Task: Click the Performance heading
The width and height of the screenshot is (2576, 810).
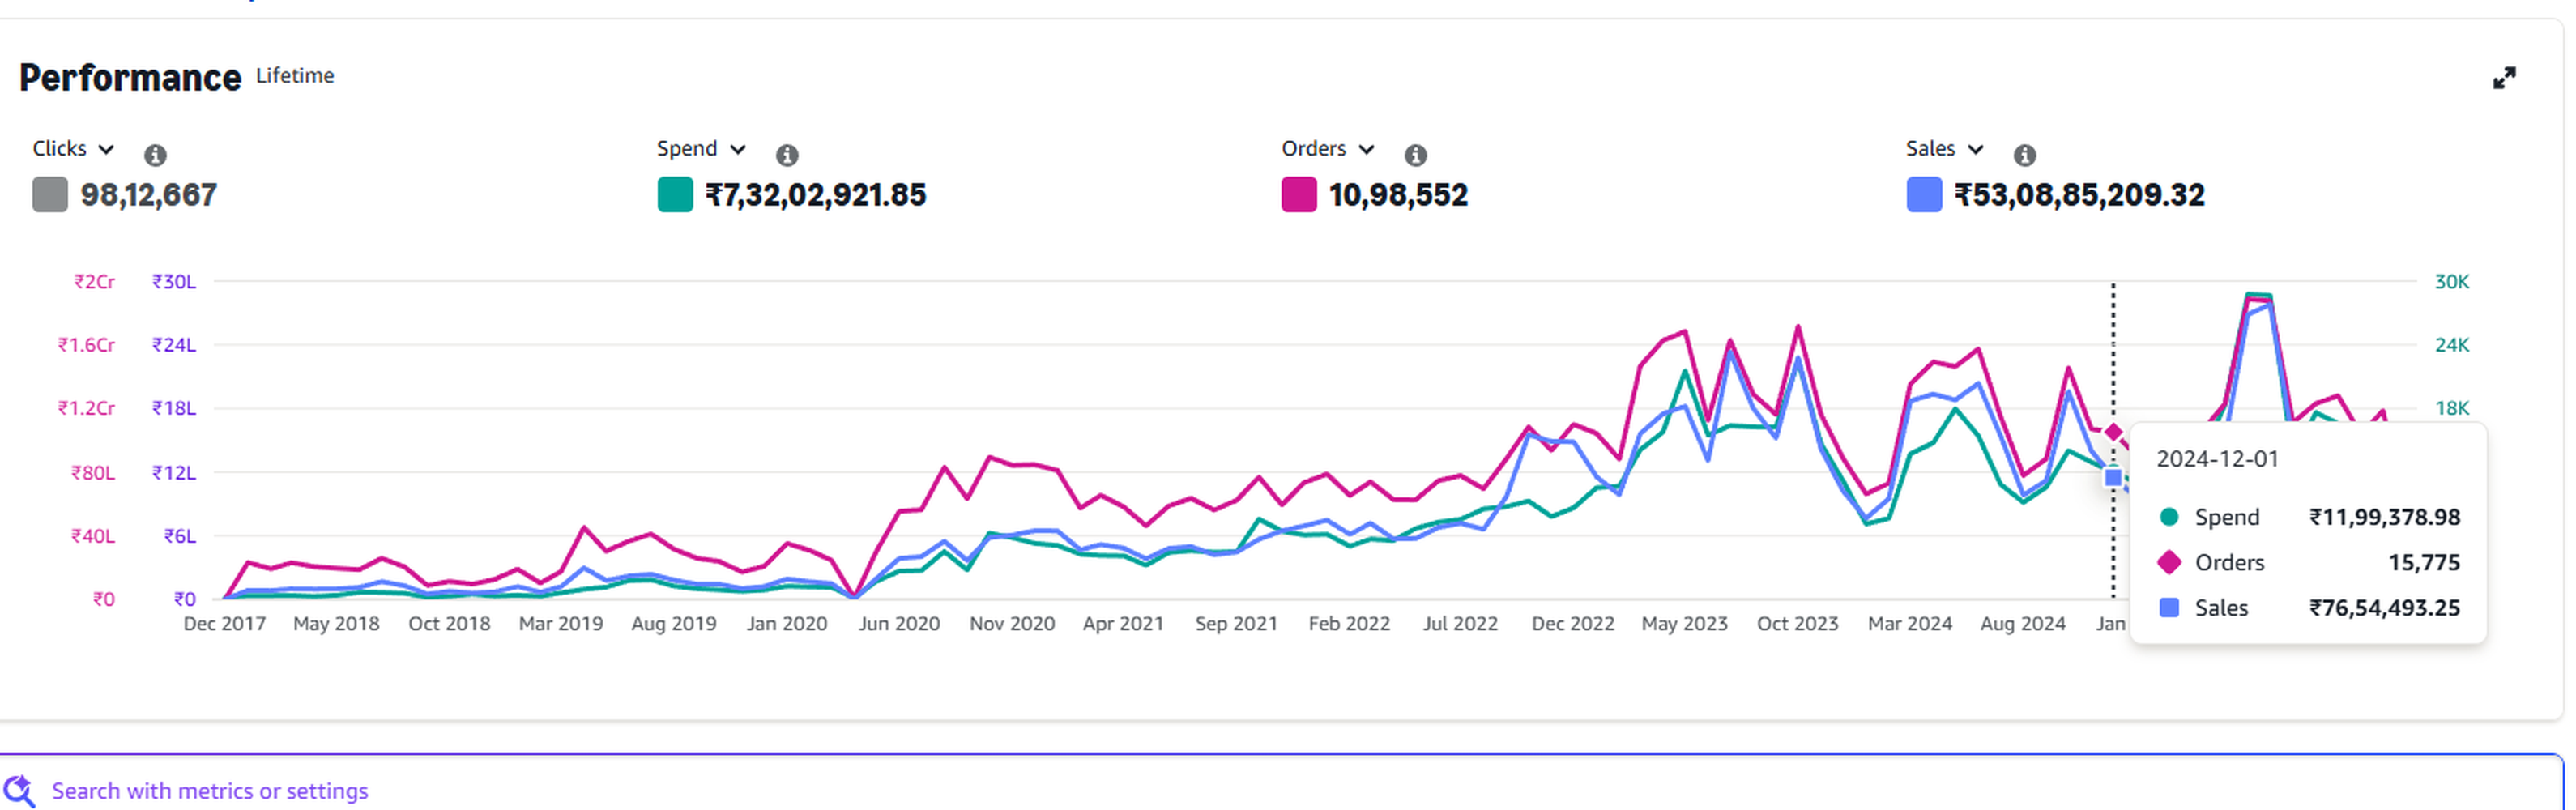Action: click(130, 78)
